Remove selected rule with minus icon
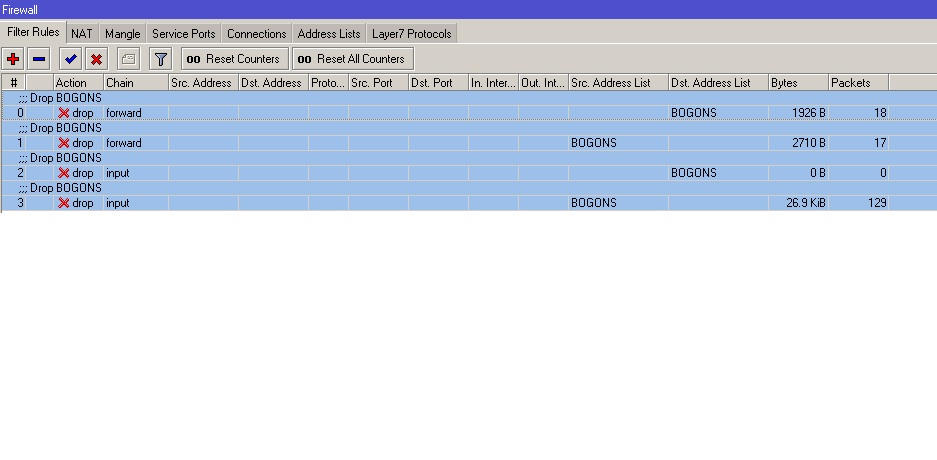This screenshot has height=460, width=937. pyautogui.click(x=39, y=59)
